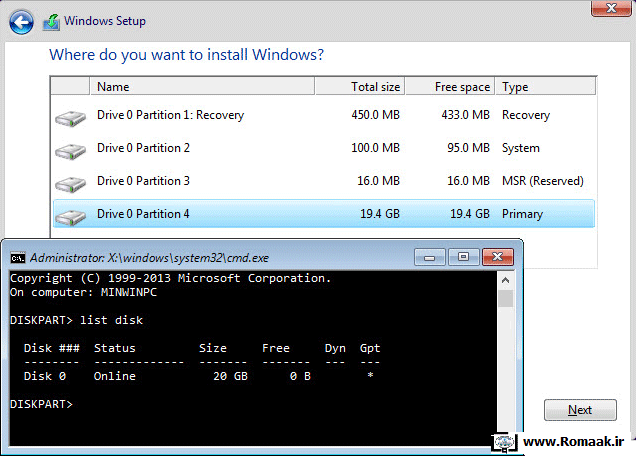Click the Primary type cell
636x459 pixels.
pyautogui.click(x=522, y=214)
